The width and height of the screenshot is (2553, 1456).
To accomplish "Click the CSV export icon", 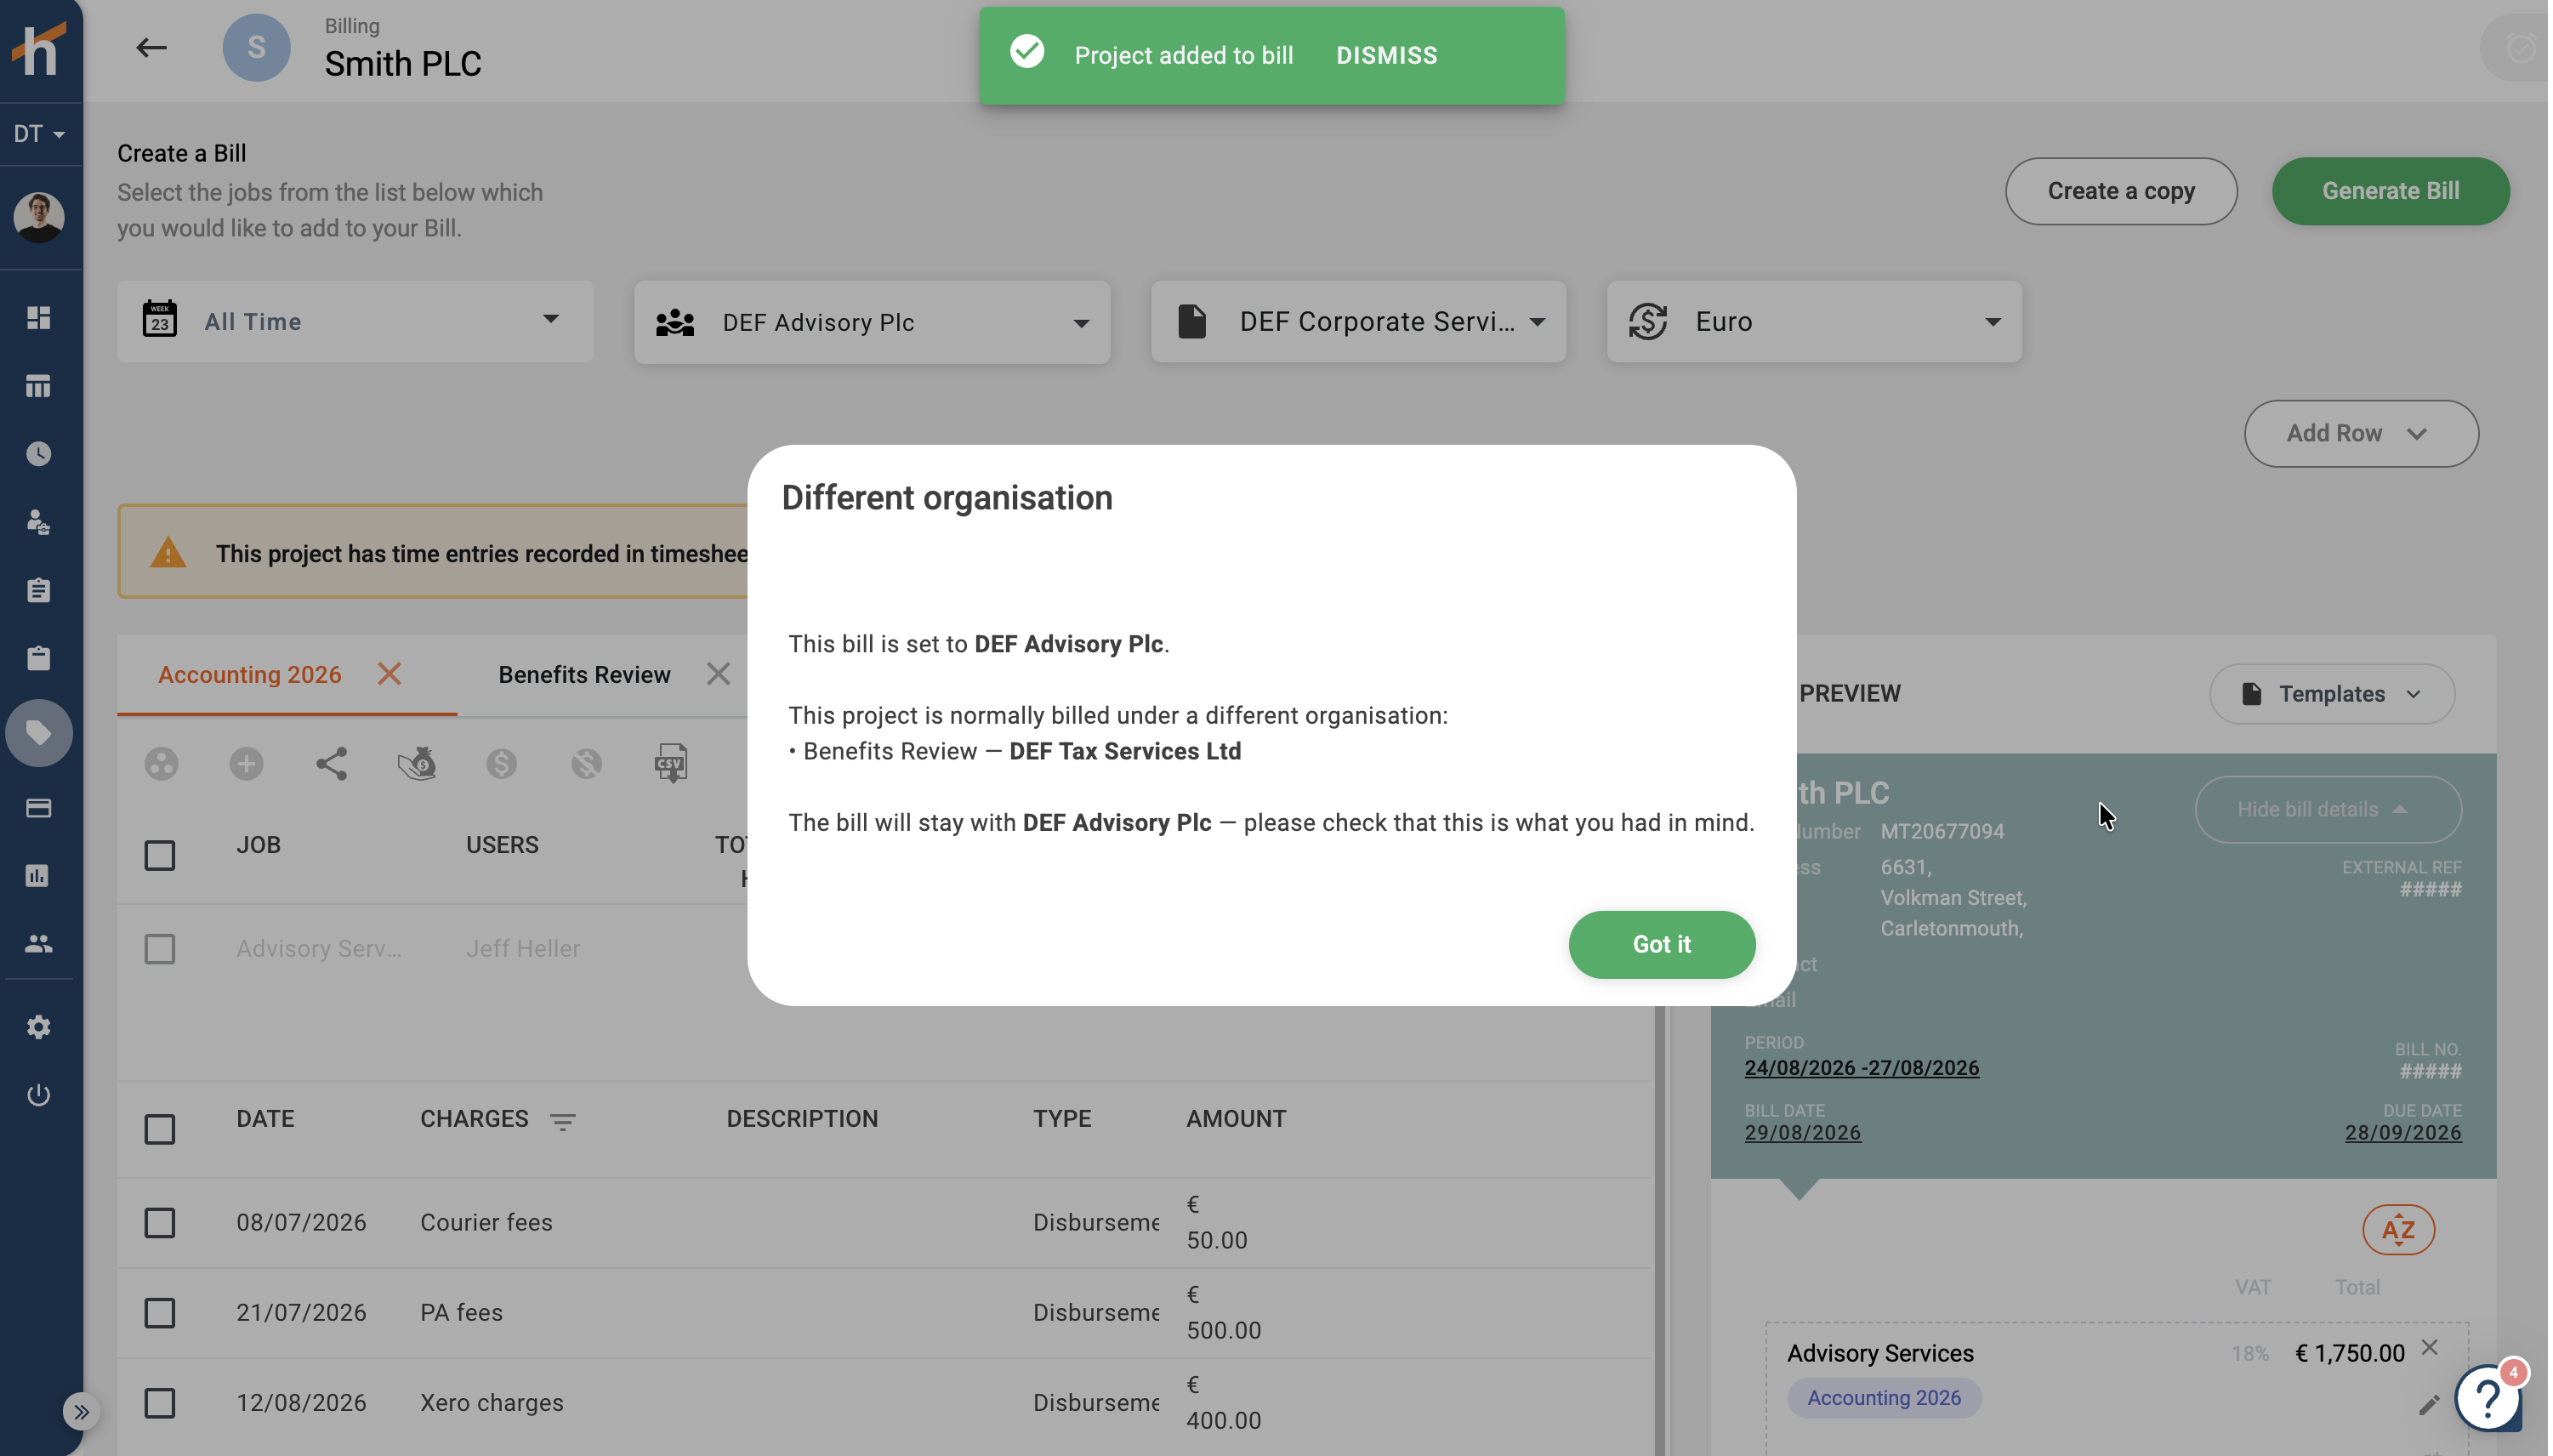I will 671,764.
